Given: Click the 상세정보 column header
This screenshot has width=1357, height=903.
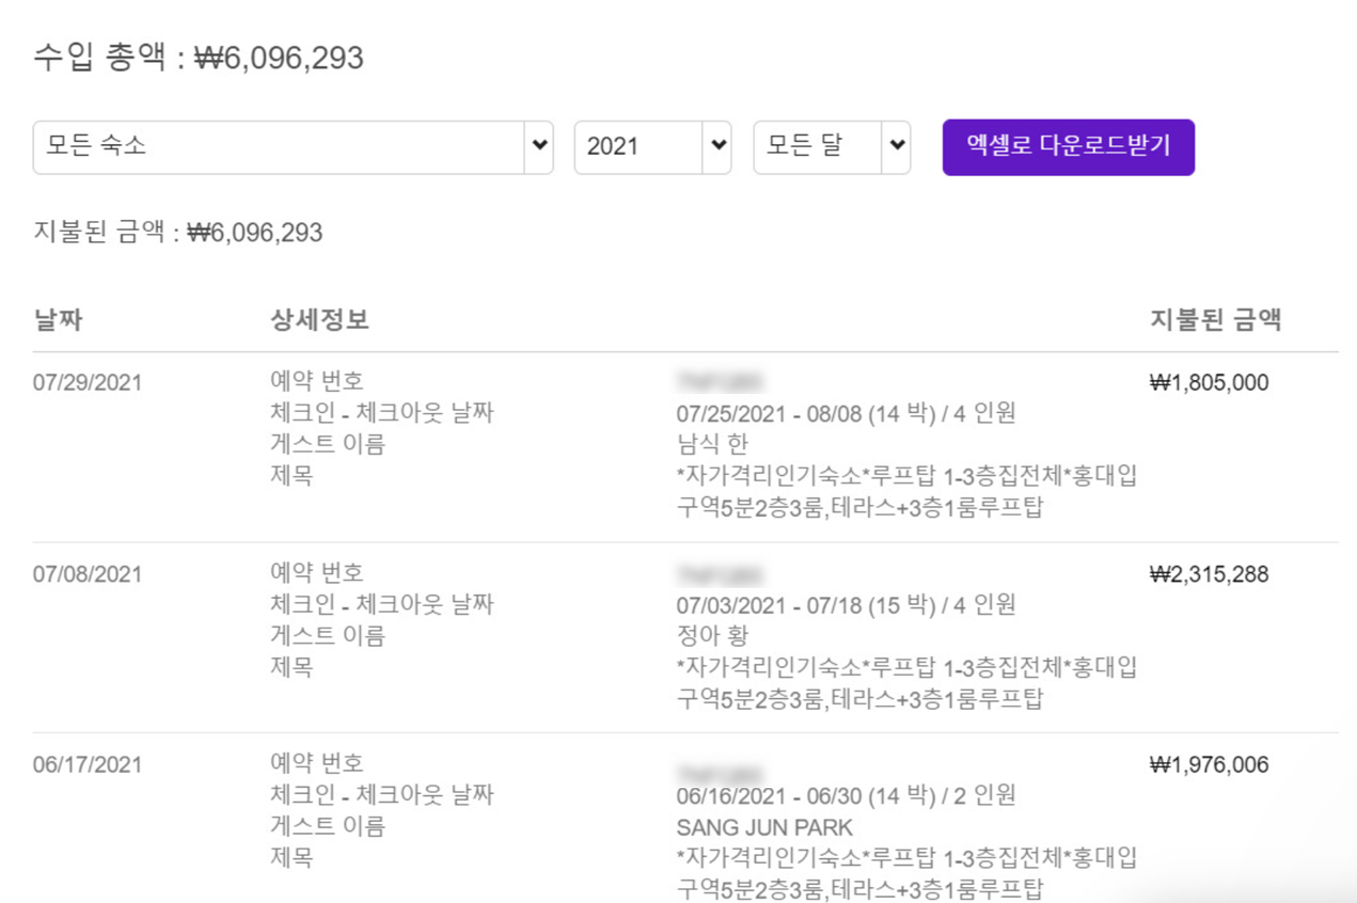Looking at the screenshot, I should [x=319, y=320].
